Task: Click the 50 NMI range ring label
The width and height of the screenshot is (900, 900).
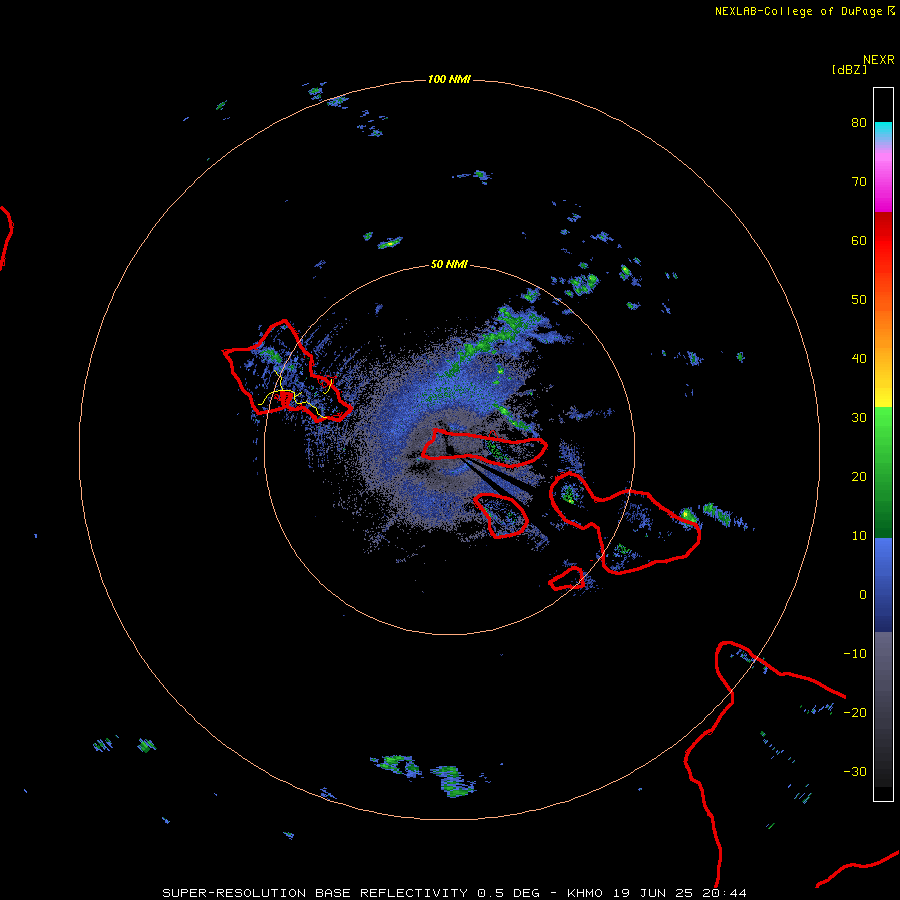Action: 449,264
